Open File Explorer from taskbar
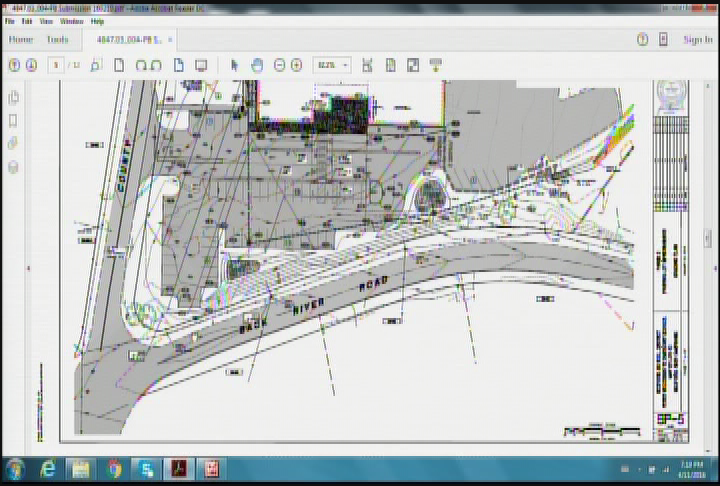The width and height of the screenshot is (720, 486). pos(81,469)
